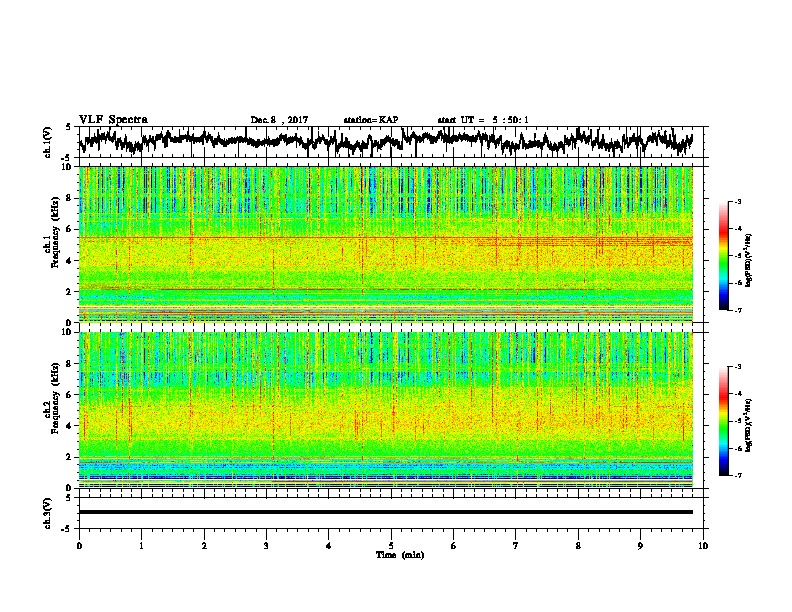Click the time axis tick label "9"

640,545
